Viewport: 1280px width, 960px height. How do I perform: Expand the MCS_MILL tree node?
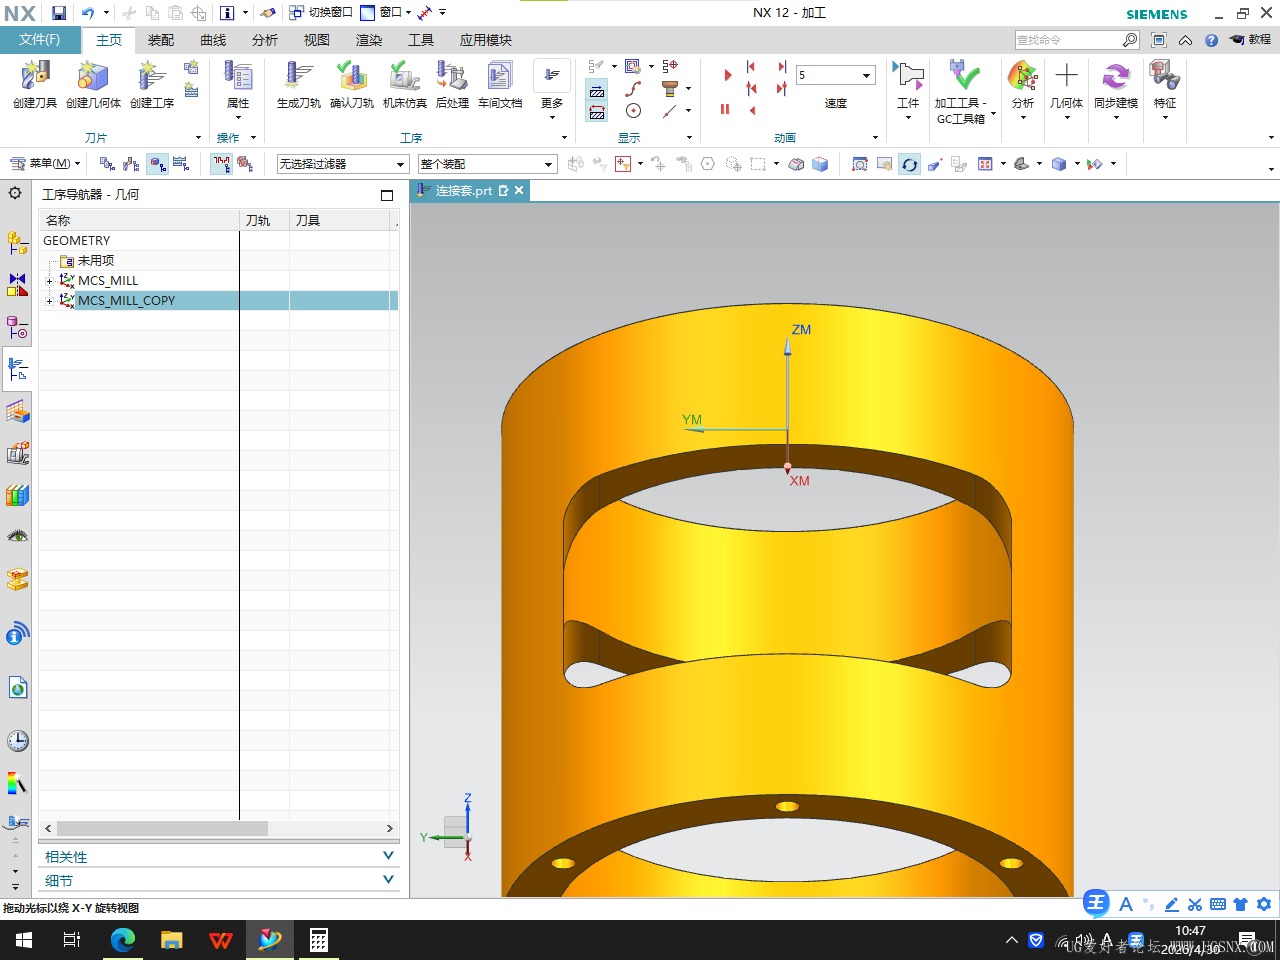(49, 281)
